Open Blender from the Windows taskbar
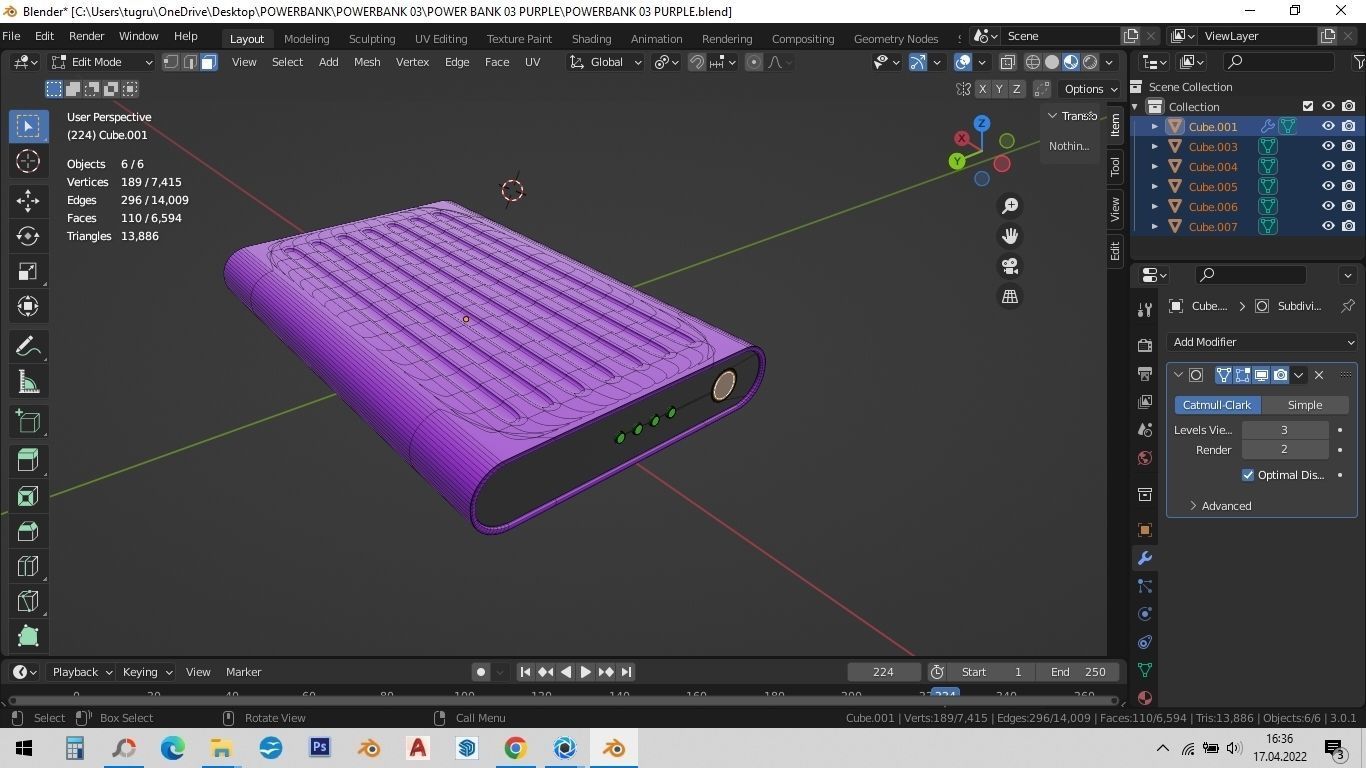Screen dimensions: 1366x768 614,748
